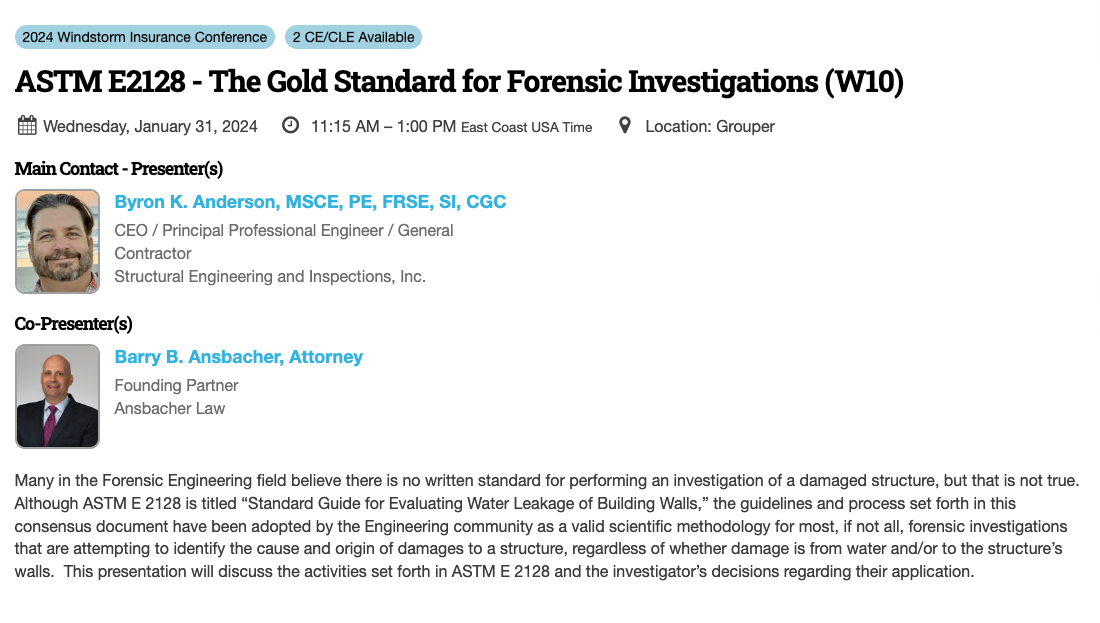Click the Ansbacher Law company name

[x=171, y=408]
